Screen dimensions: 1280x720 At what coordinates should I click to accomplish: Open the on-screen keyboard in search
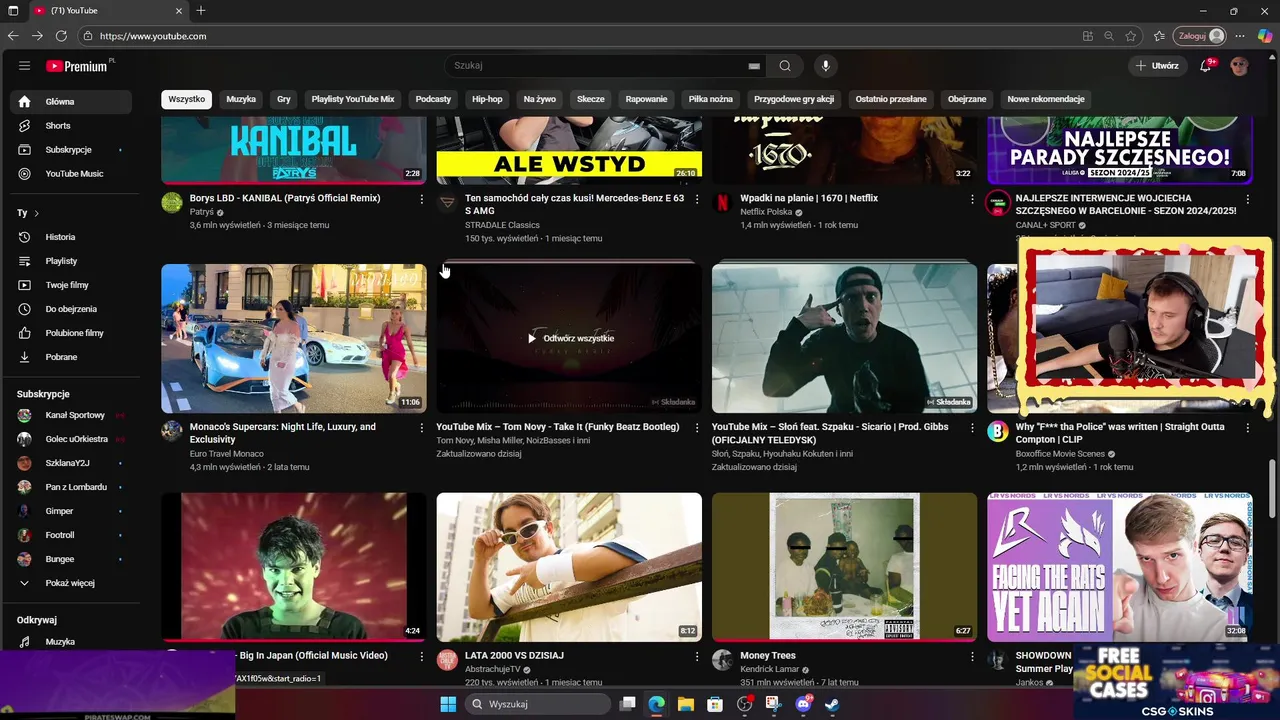[x=754, y=66]
